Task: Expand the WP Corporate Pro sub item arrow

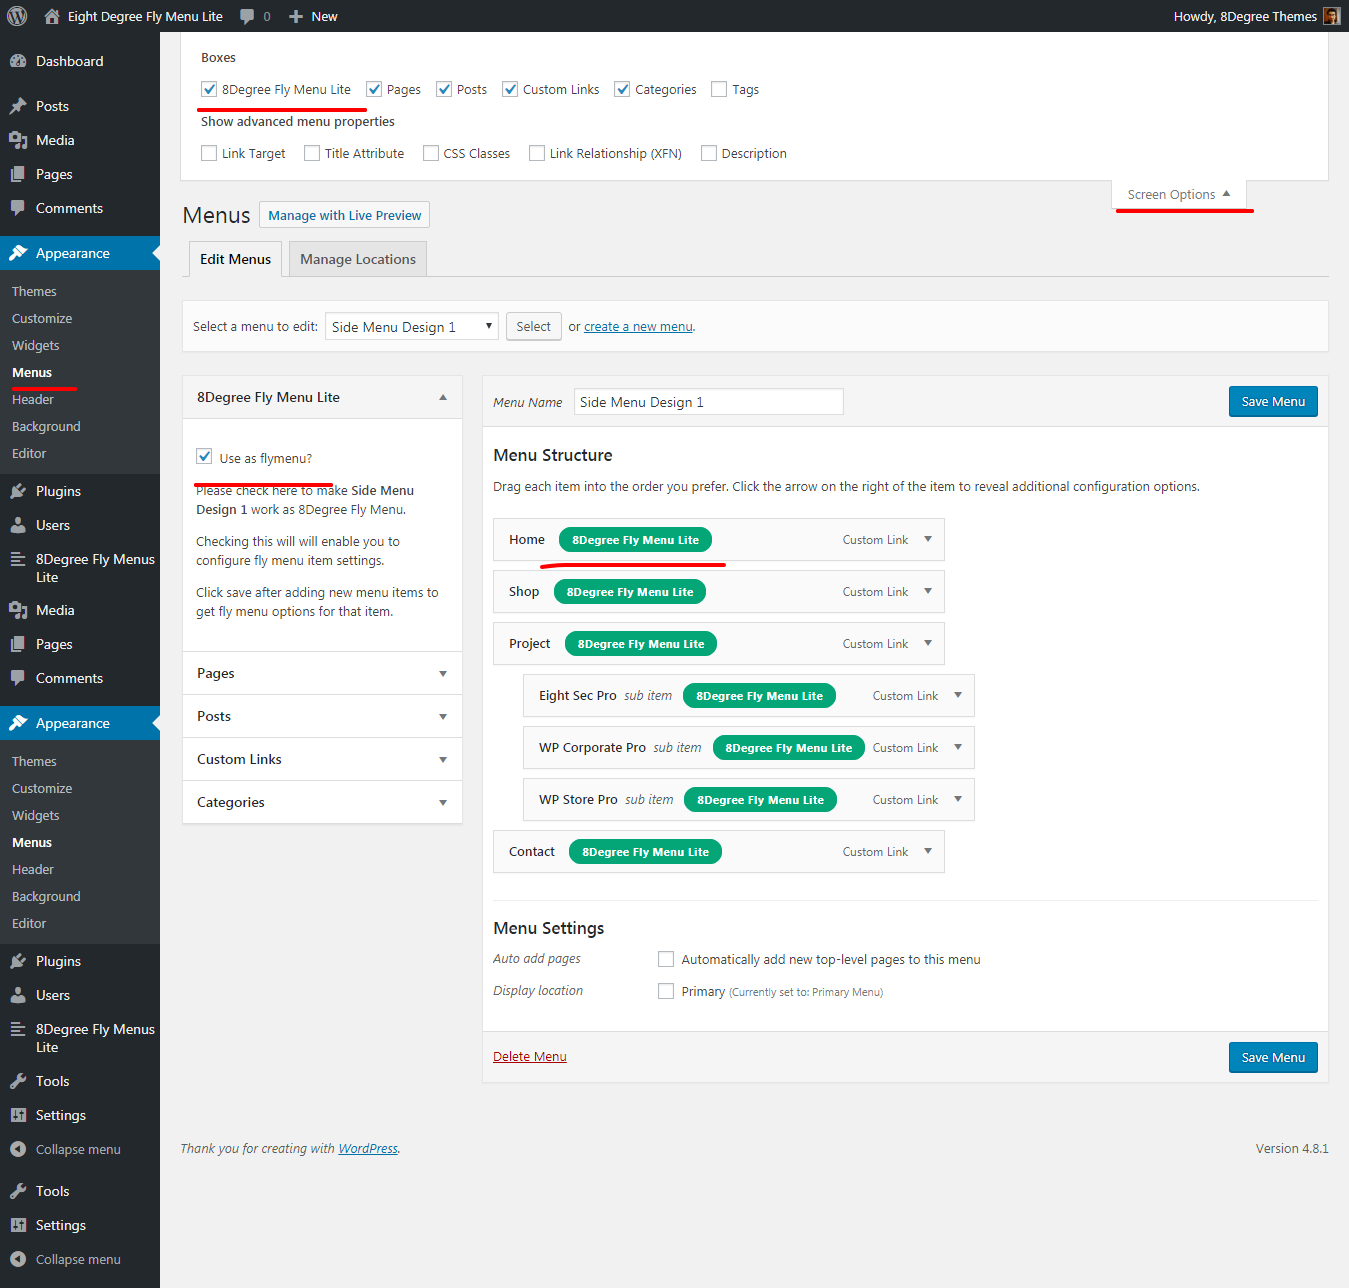Action: 958,747
